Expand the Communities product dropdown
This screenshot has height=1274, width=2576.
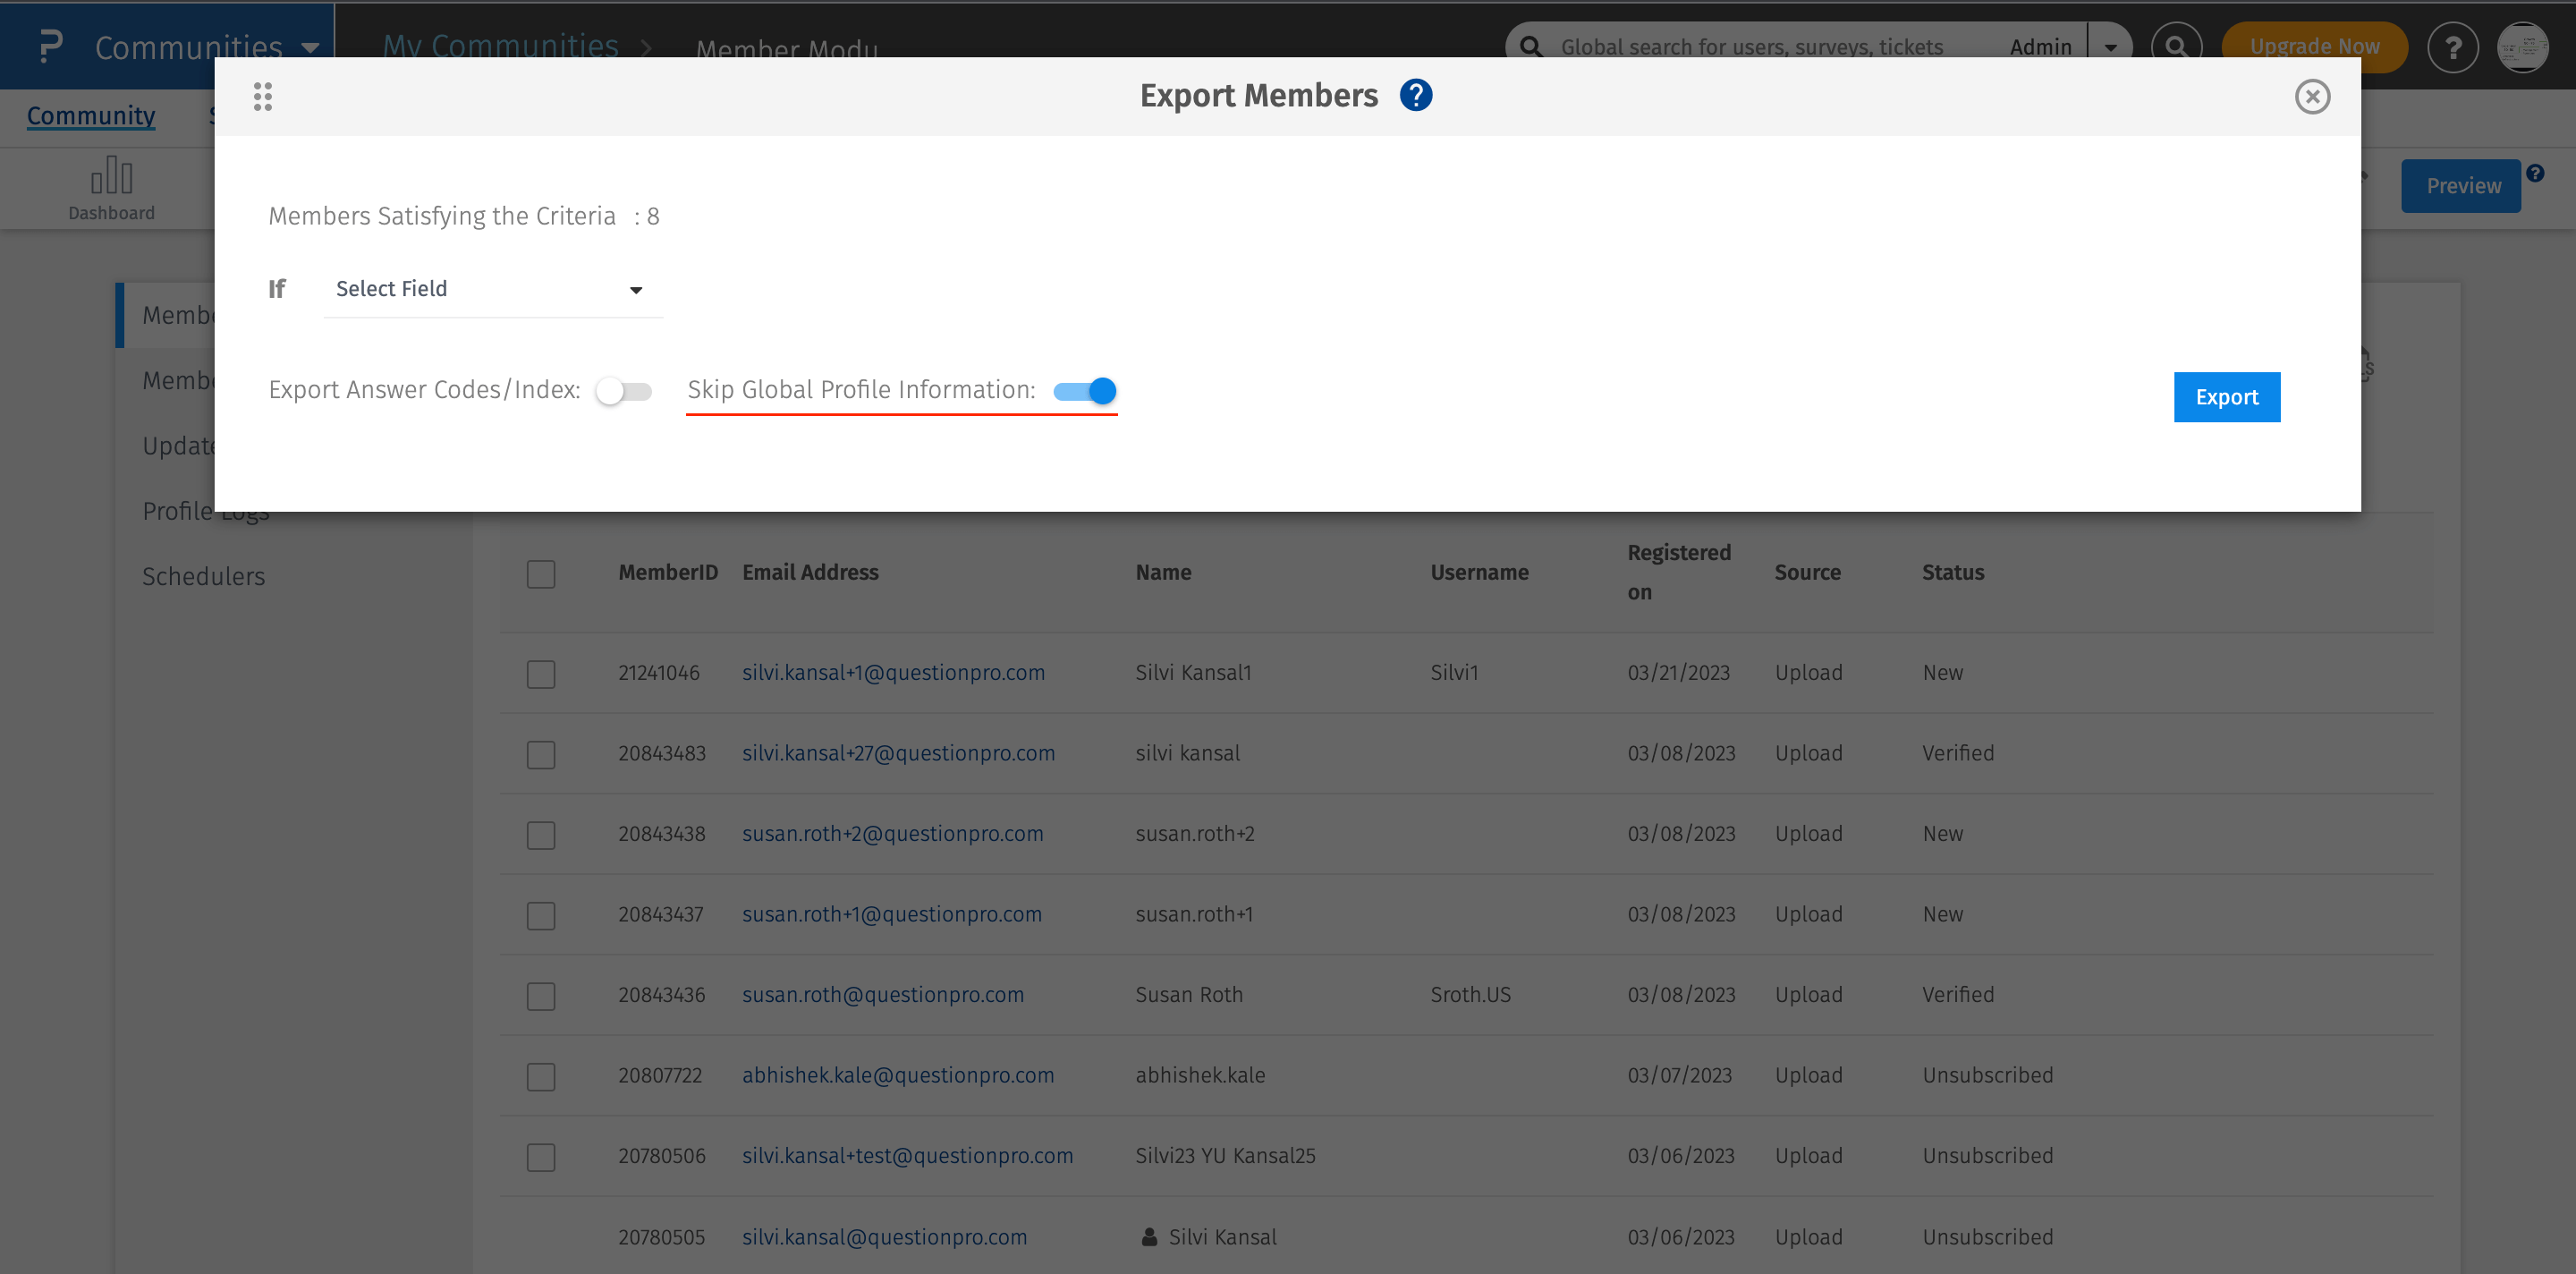tap(310, 47)
